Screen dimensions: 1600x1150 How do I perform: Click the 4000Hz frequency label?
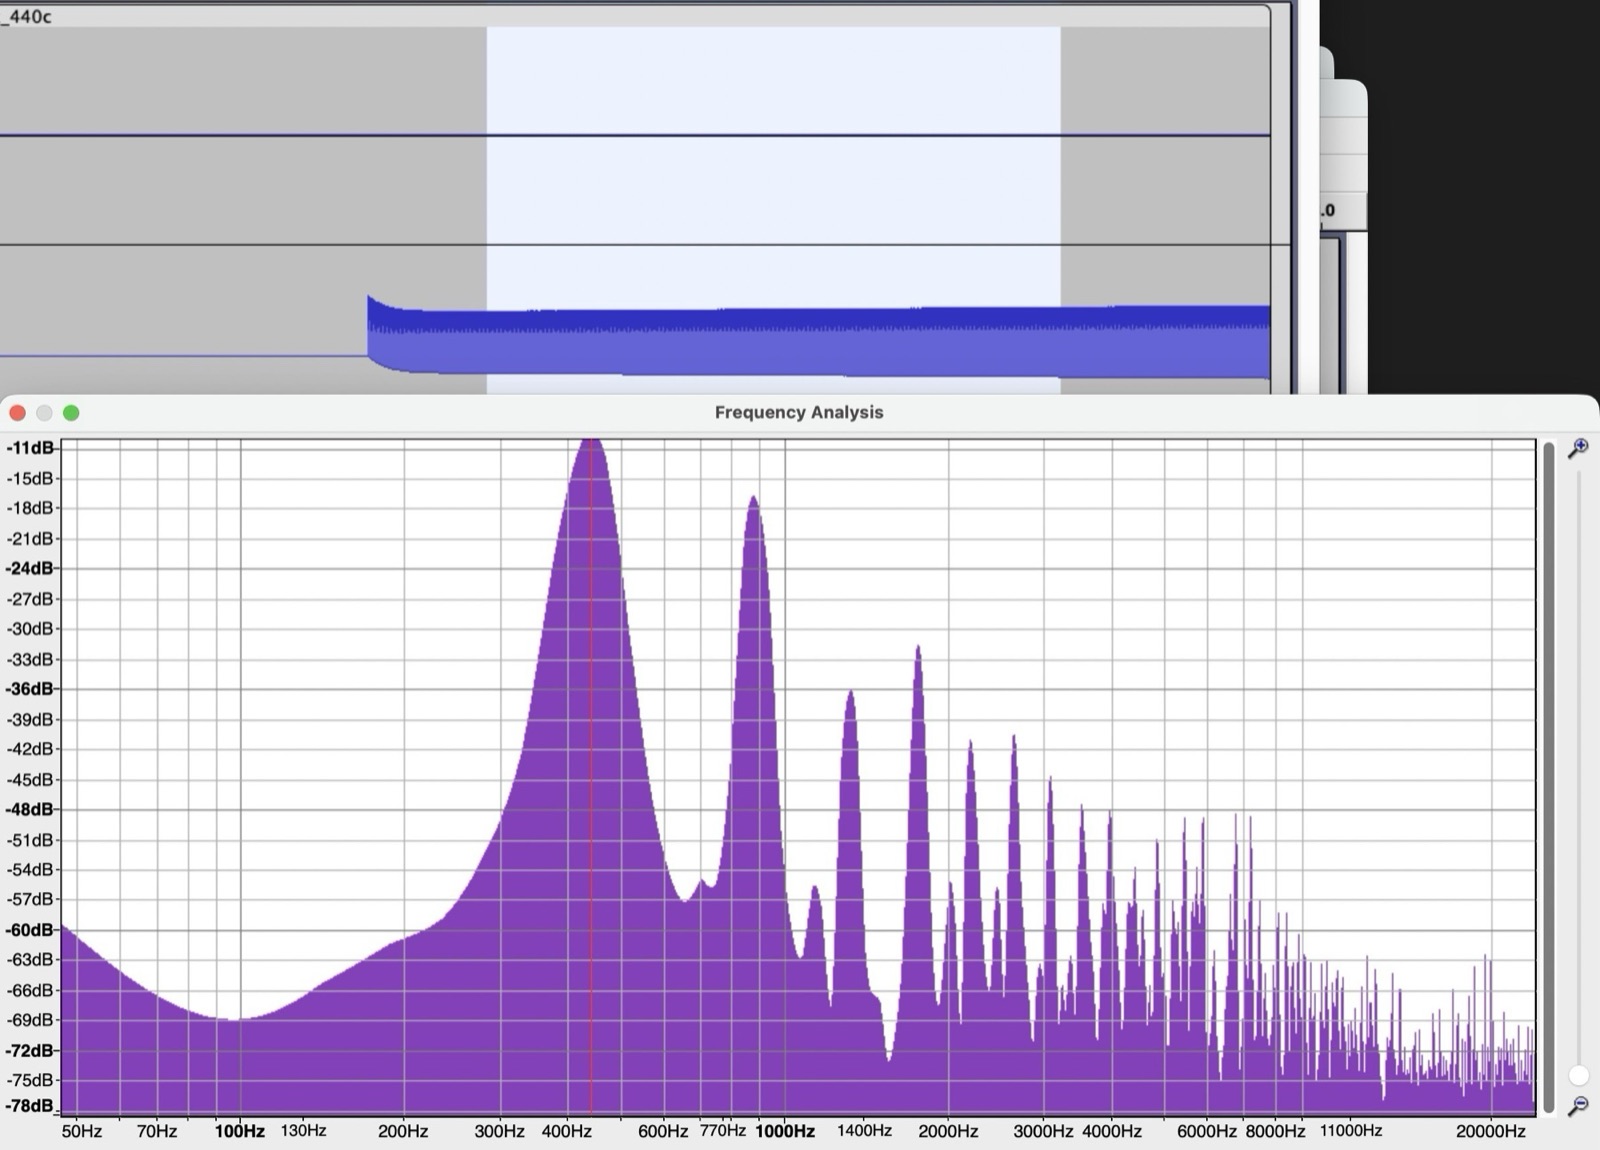[x=1112, y=1131]
